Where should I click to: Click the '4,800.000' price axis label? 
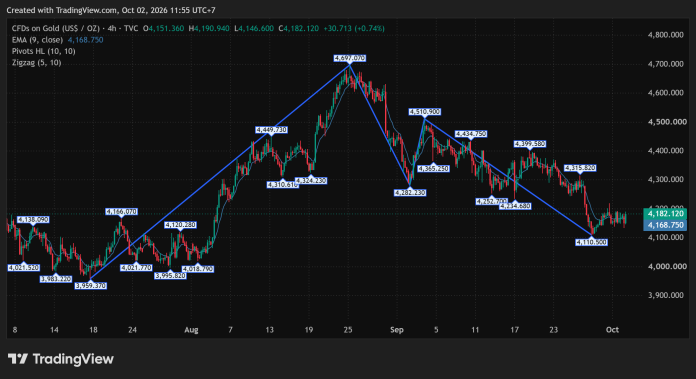pos(665,35)
